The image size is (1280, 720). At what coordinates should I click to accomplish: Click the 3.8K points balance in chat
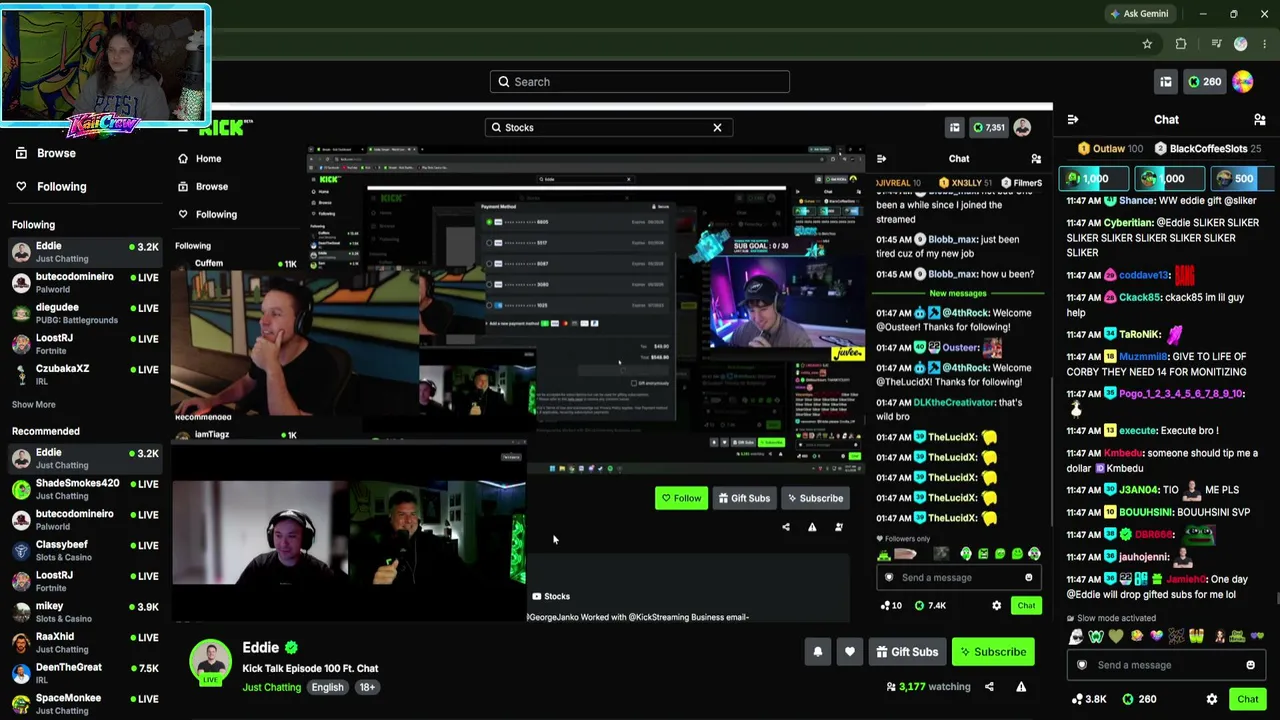1088,700
